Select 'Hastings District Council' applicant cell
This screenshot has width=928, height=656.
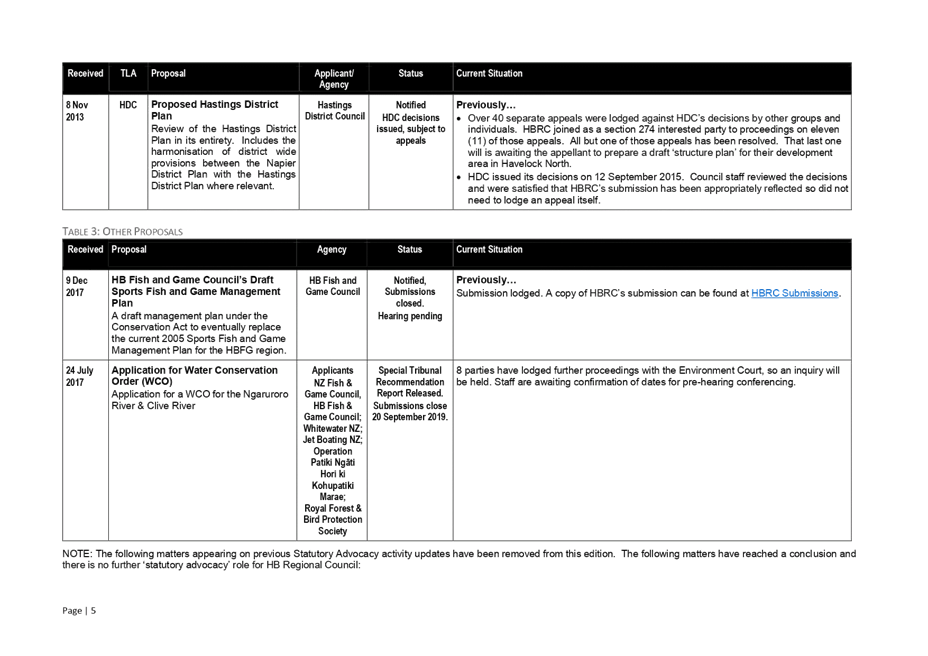coord(334,110)
